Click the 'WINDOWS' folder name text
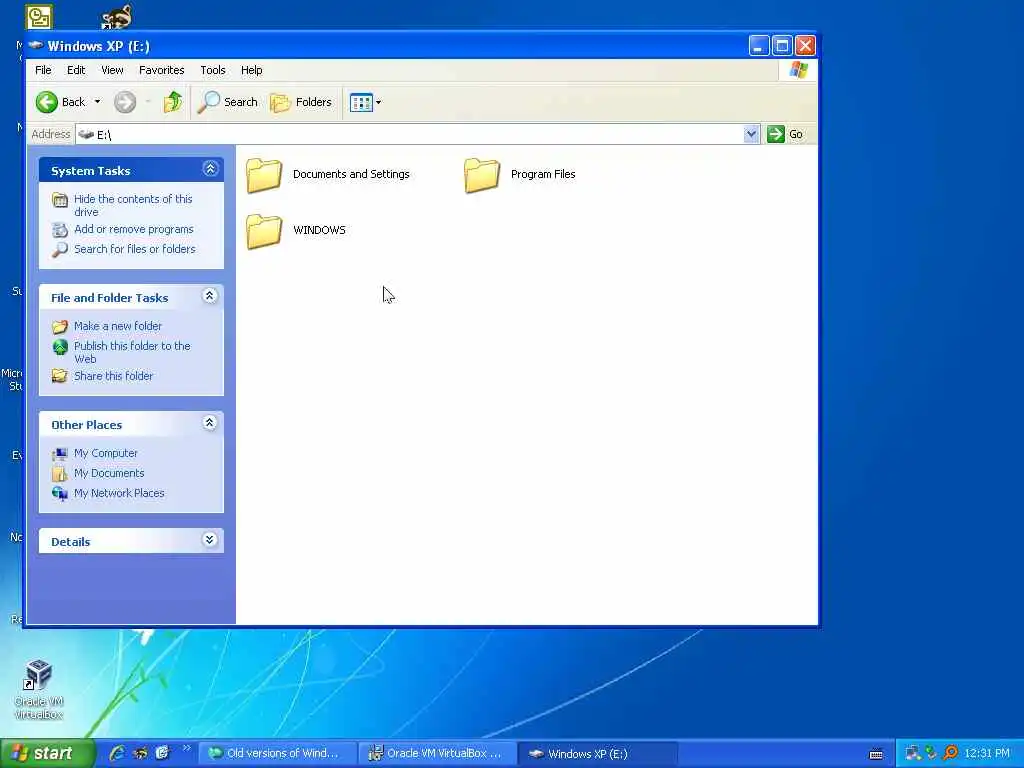 pyautogui.click(x=319, y=230)
